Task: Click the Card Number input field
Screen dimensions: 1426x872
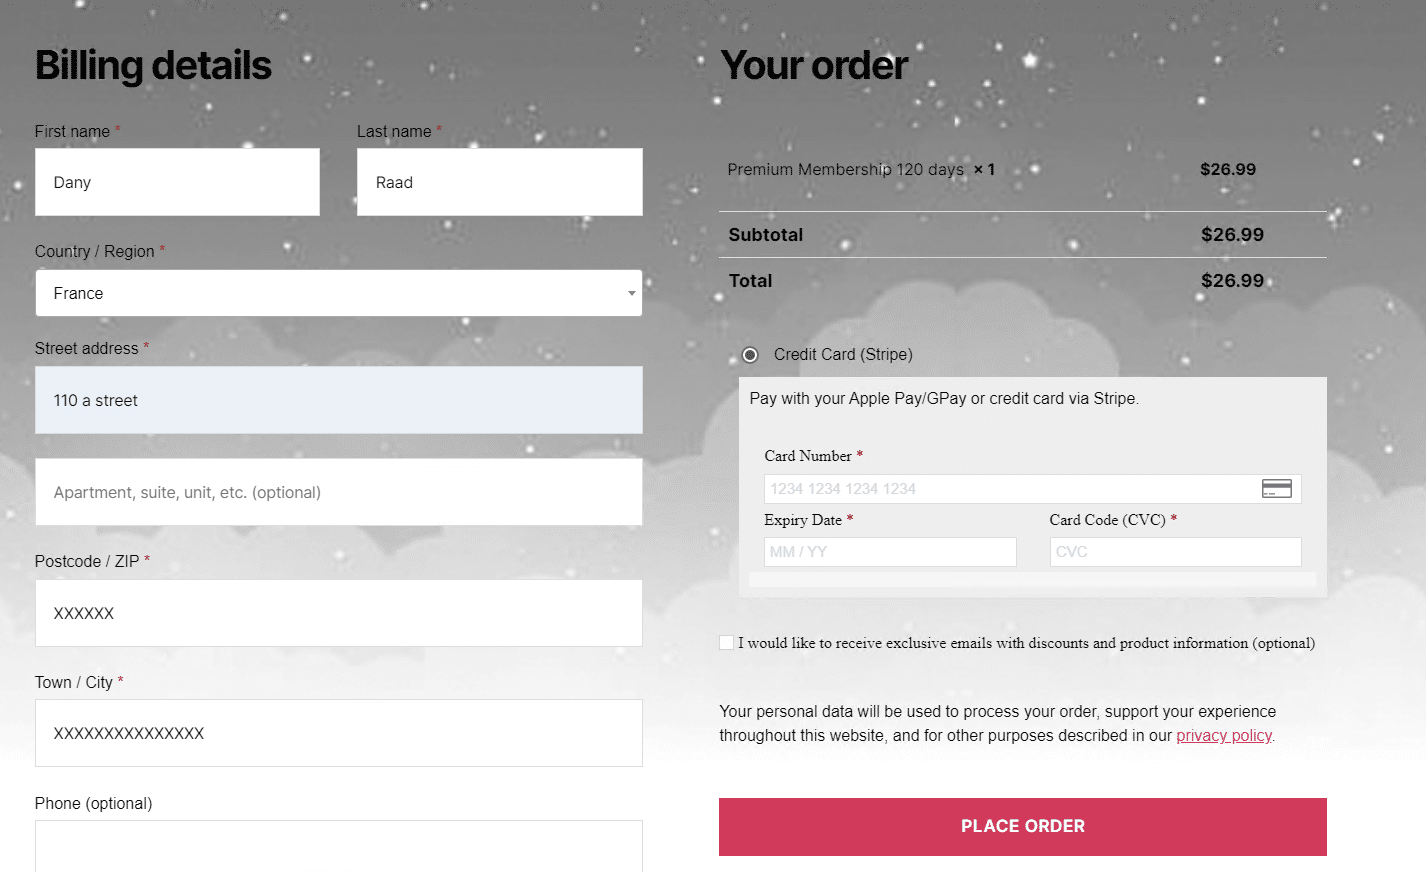Action: point(1010,489)
